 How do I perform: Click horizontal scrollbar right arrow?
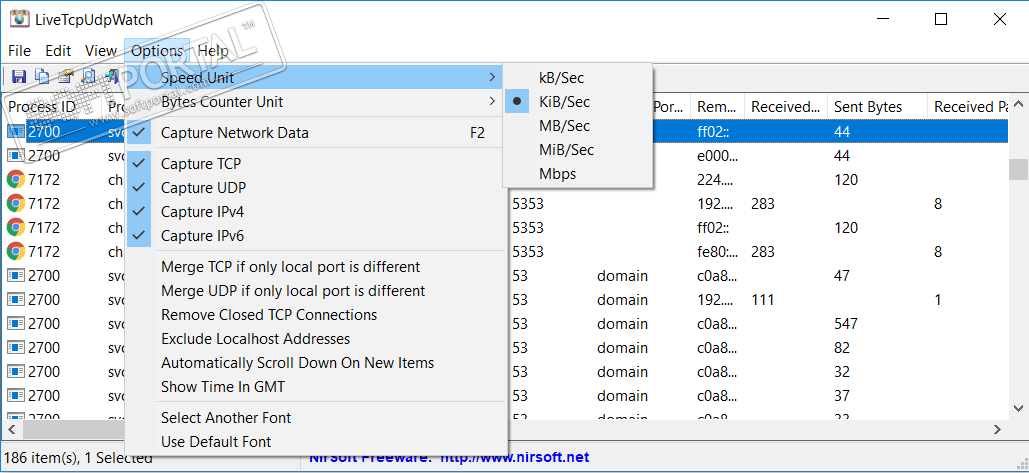pyautogui.click(x=997, y=430)
